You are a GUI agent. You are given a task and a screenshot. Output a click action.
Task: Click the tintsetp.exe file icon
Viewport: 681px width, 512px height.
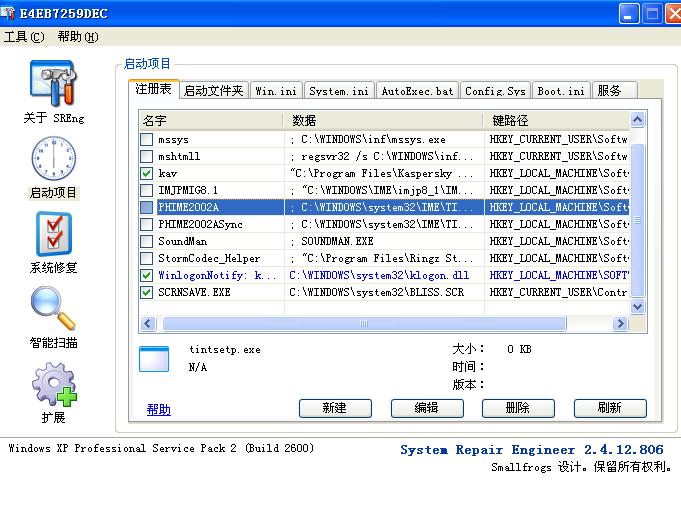point(154,359)
